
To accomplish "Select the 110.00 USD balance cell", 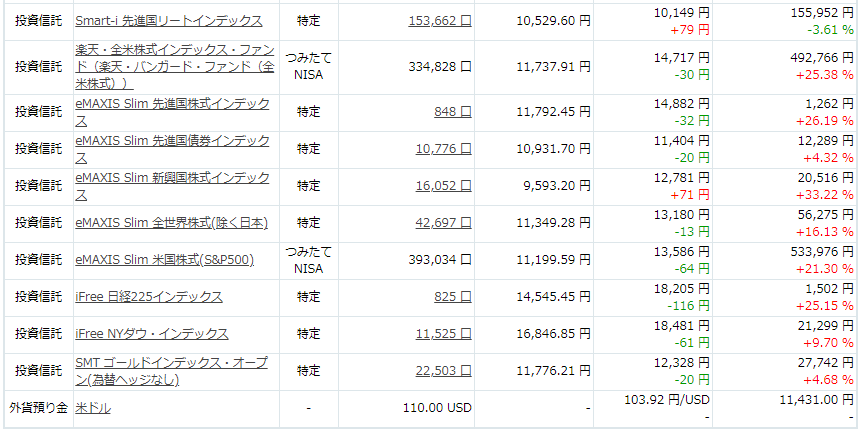I will (x=406, y=409).
